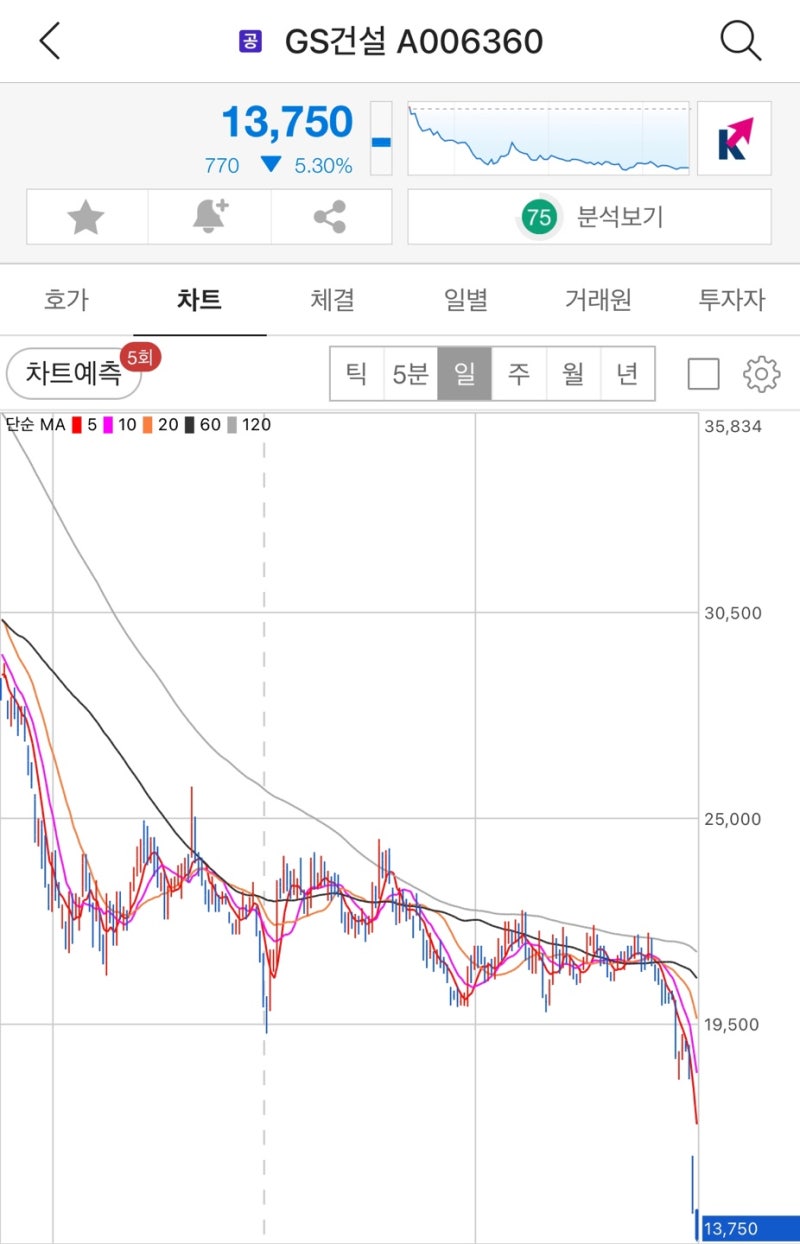
Task: Open the 호가 tab
Action: 65,300
